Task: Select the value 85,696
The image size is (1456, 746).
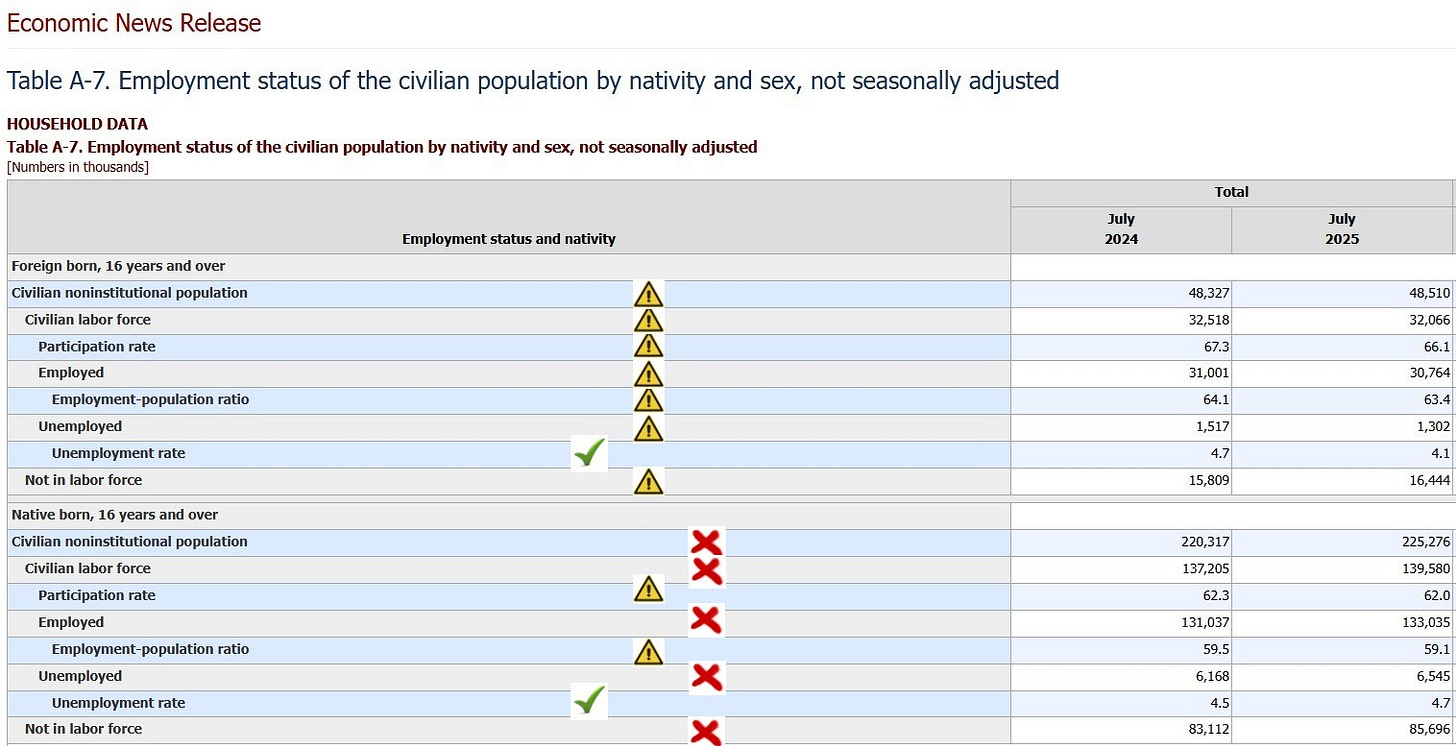Action: [x=1429, y=730]
